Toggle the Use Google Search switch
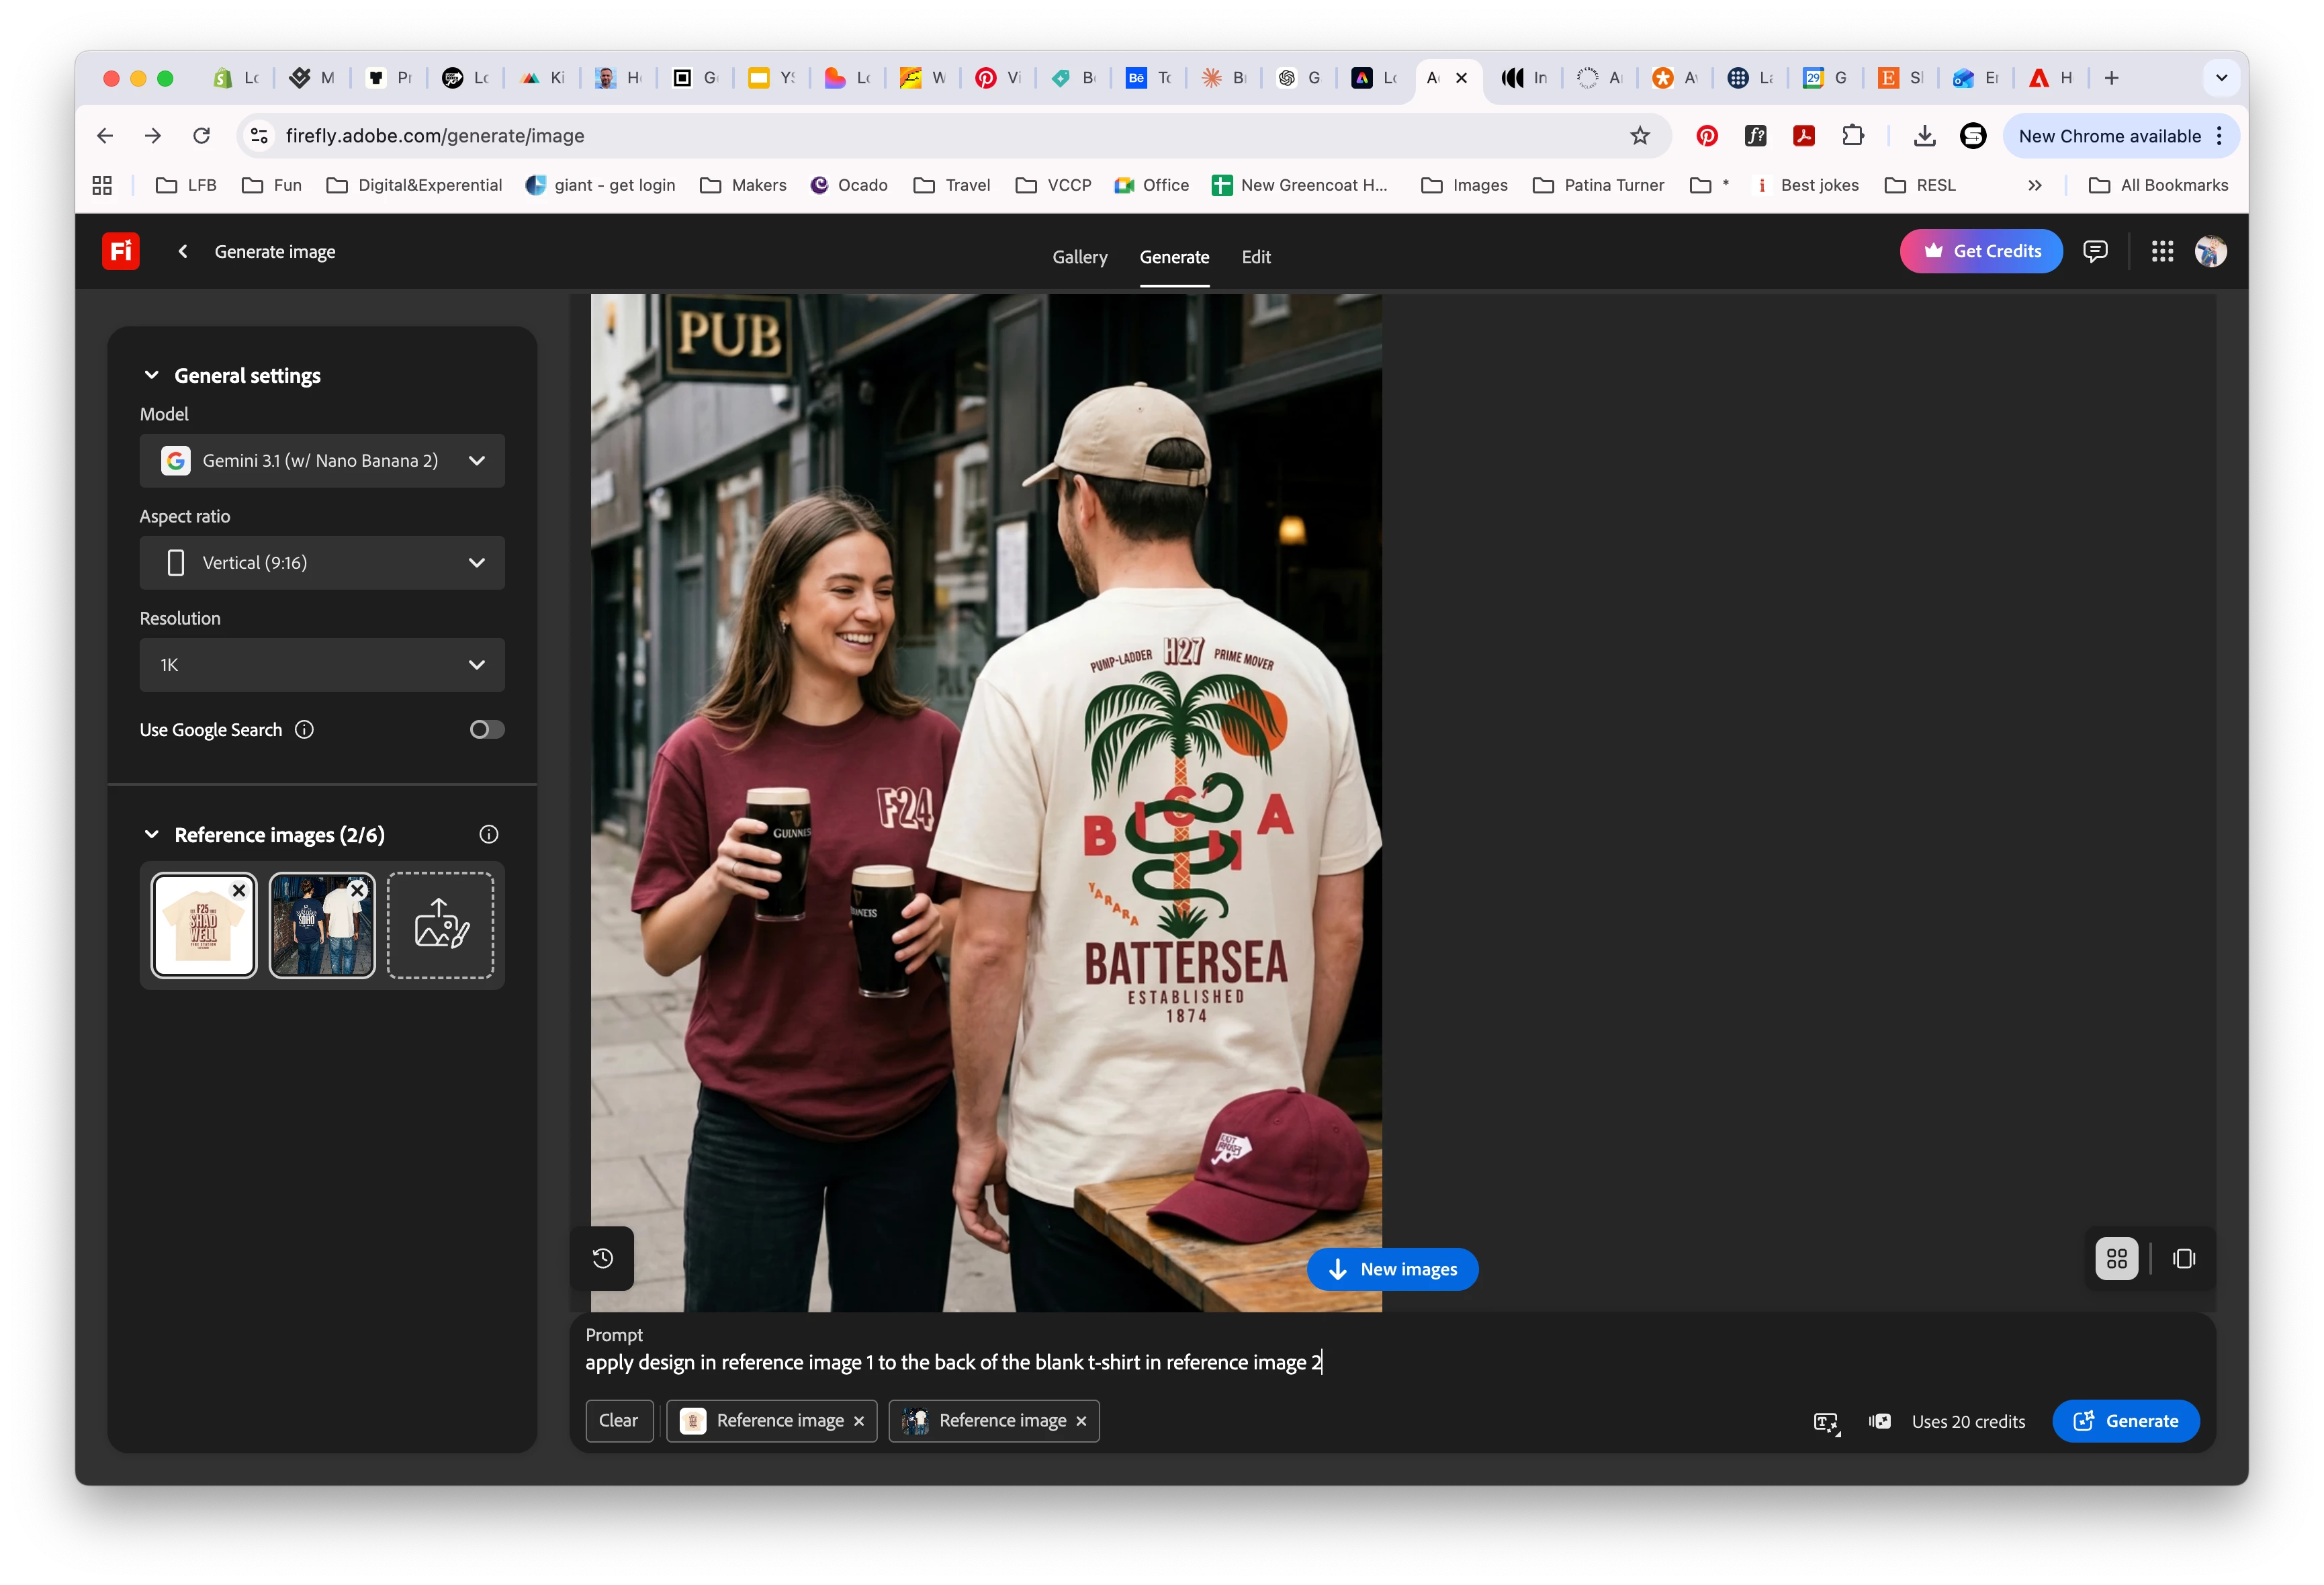 click(487, 729)
